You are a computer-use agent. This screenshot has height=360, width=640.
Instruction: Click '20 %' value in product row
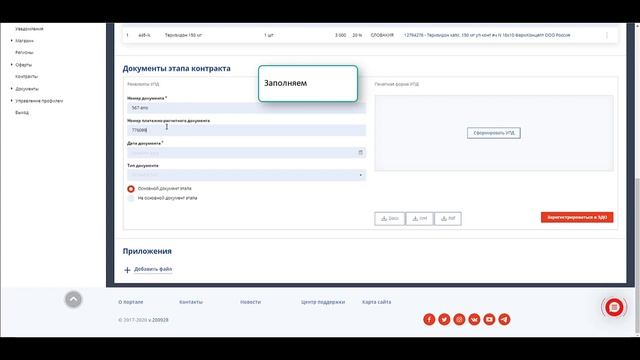click(357, 35)
